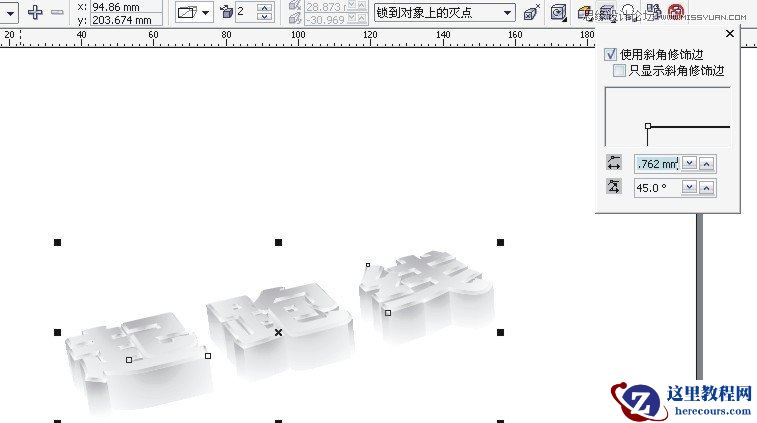The image size is (757, 423).
Task: Open the extrude rotation icon
Action: coord(558,12)
